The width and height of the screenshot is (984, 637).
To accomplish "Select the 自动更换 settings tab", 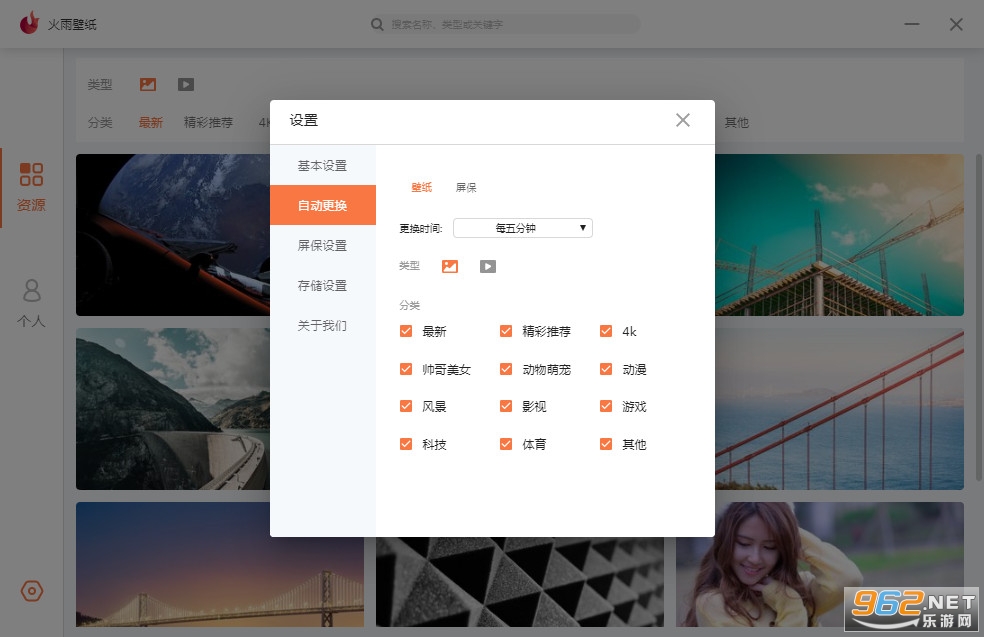I will 323,205.
